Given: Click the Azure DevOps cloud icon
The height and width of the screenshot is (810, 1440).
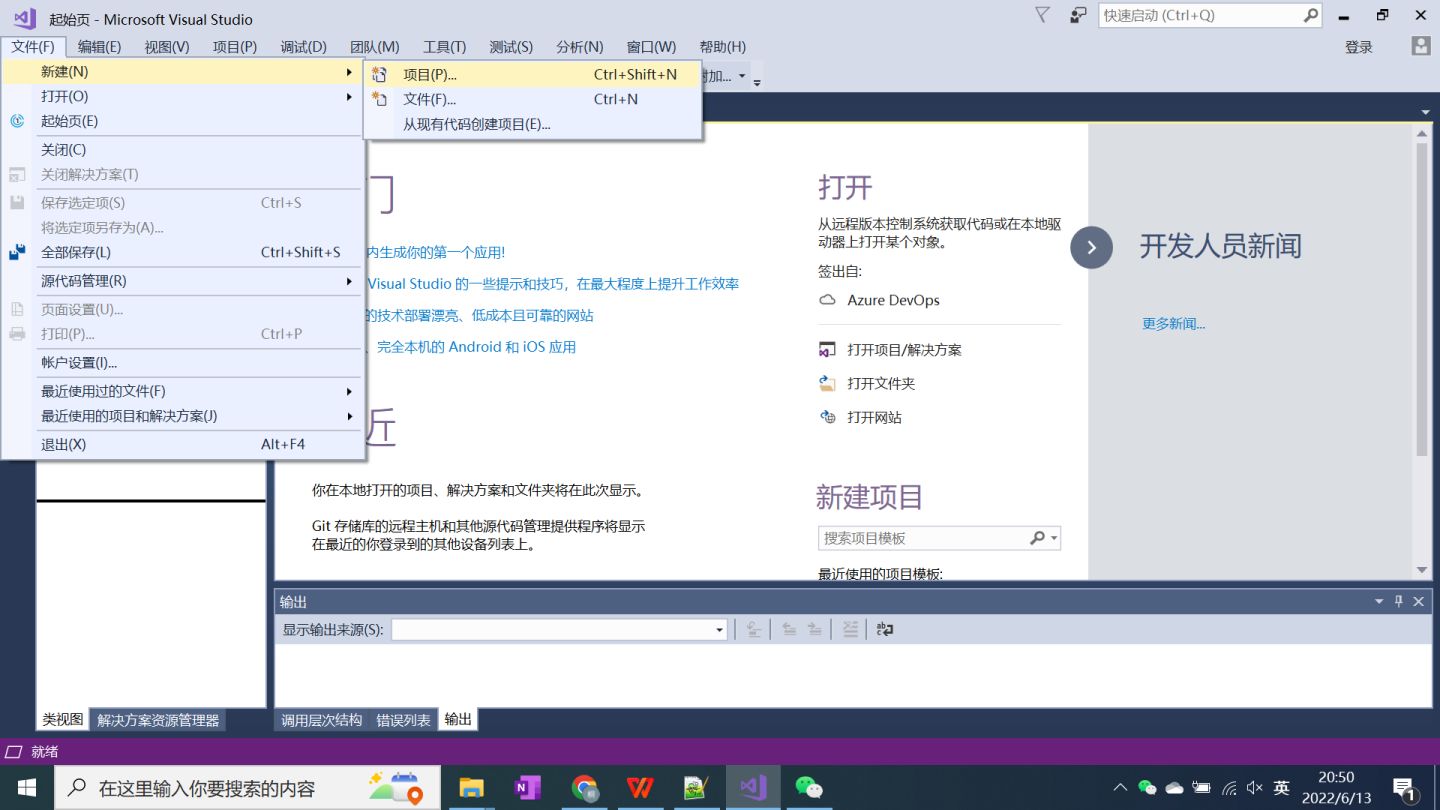Looking at the screenshot, I should [827, 300].
